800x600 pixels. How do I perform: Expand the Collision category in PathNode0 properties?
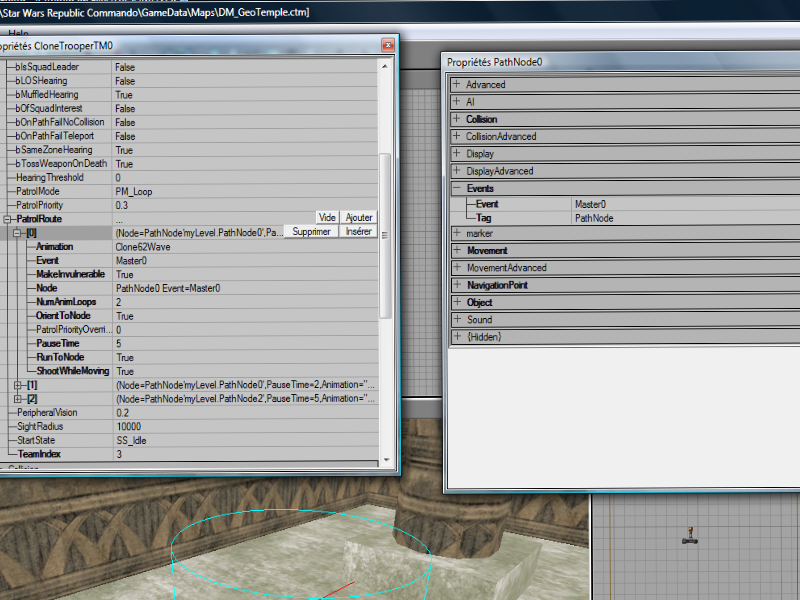[x=457, y=119]
